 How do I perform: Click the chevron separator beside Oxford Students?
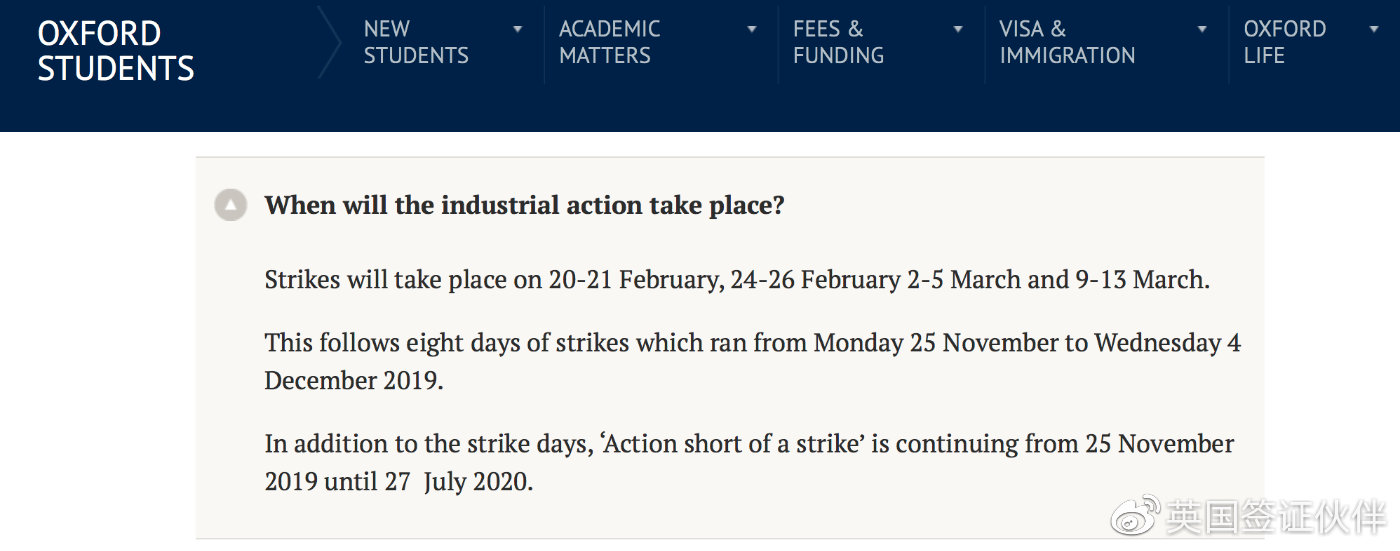tap(329, 42)
